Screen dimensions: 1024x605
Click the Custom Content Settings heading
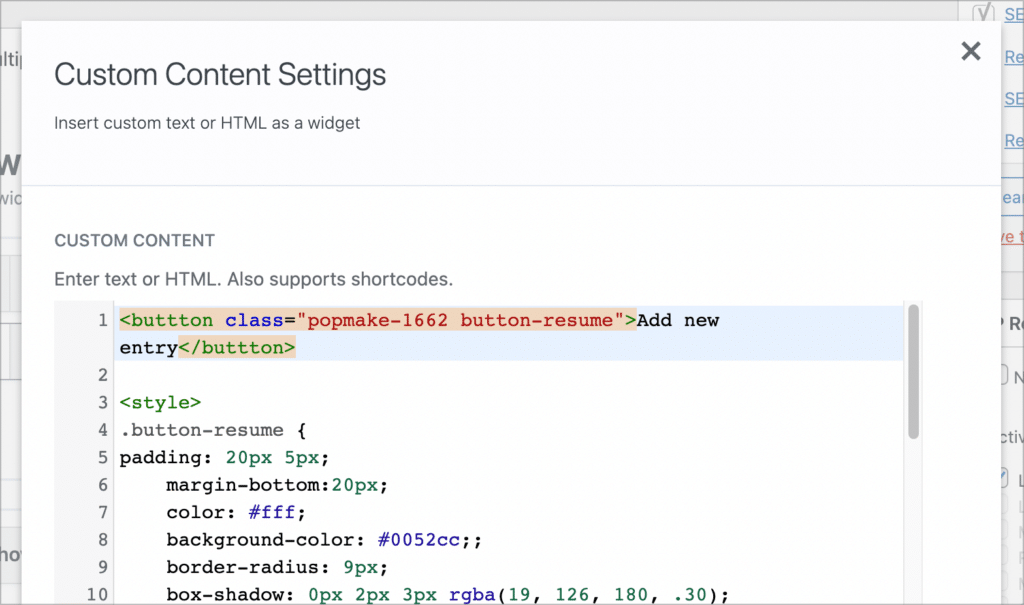pyautogui.click(x=220, y=74)
